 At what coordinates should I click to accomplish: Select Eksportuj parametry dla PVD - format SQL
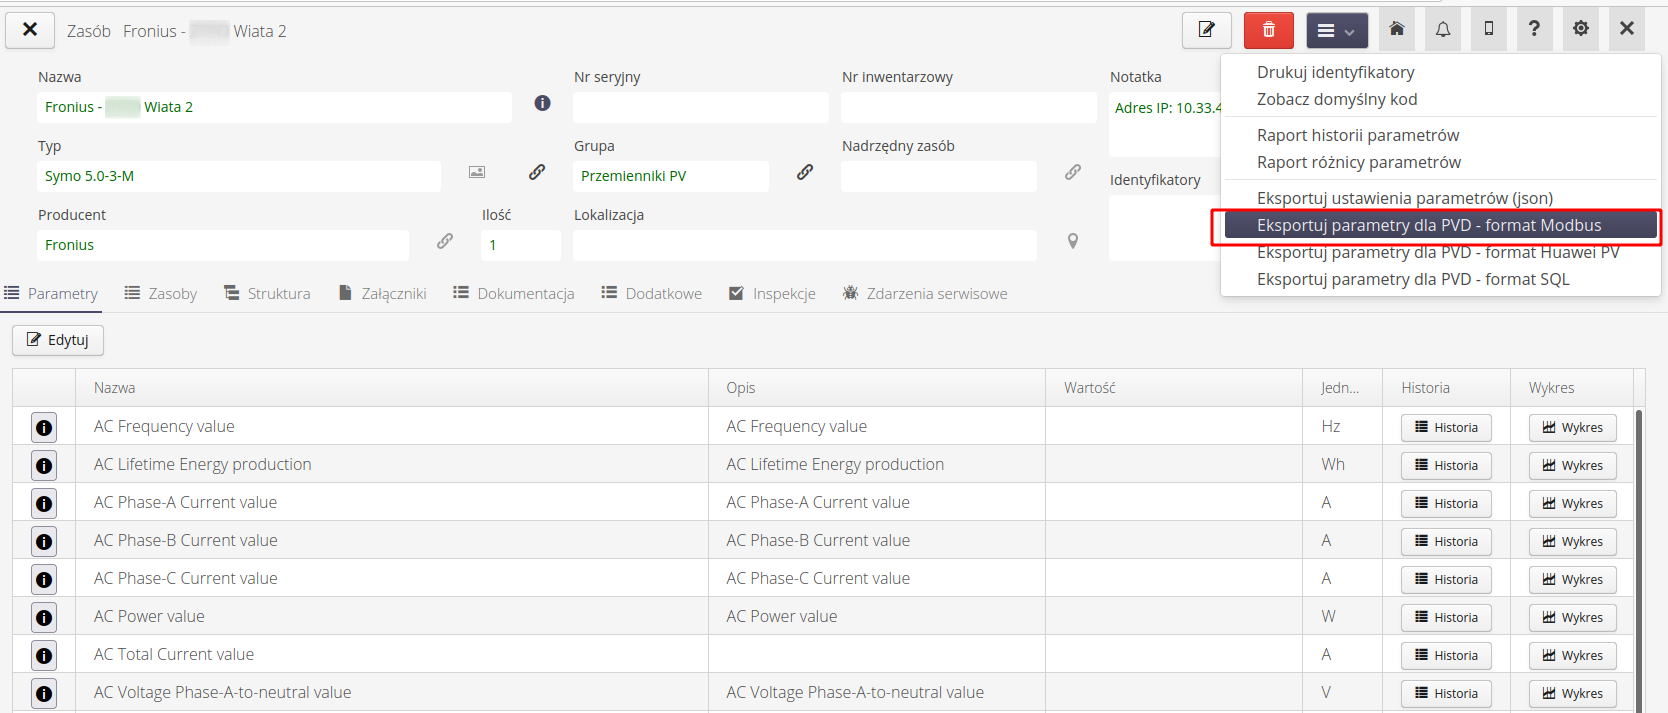pos(1412,280)
